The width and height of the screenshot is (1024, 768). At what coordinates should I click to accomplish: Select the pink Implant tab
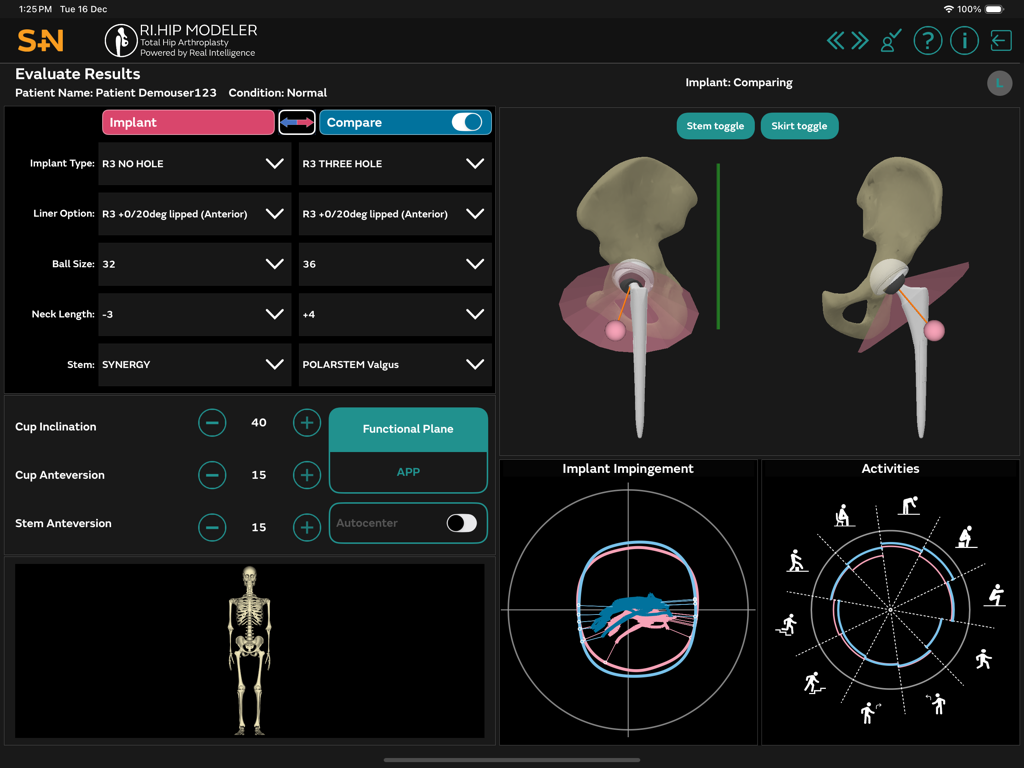pyautogui.click(x=188, y=122)
